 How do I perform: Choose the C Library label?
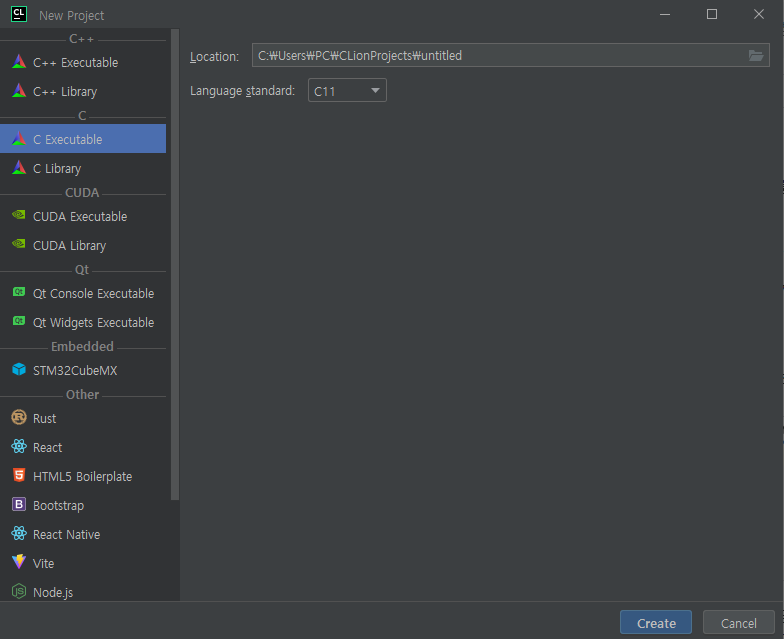click(x=57, y=168)
